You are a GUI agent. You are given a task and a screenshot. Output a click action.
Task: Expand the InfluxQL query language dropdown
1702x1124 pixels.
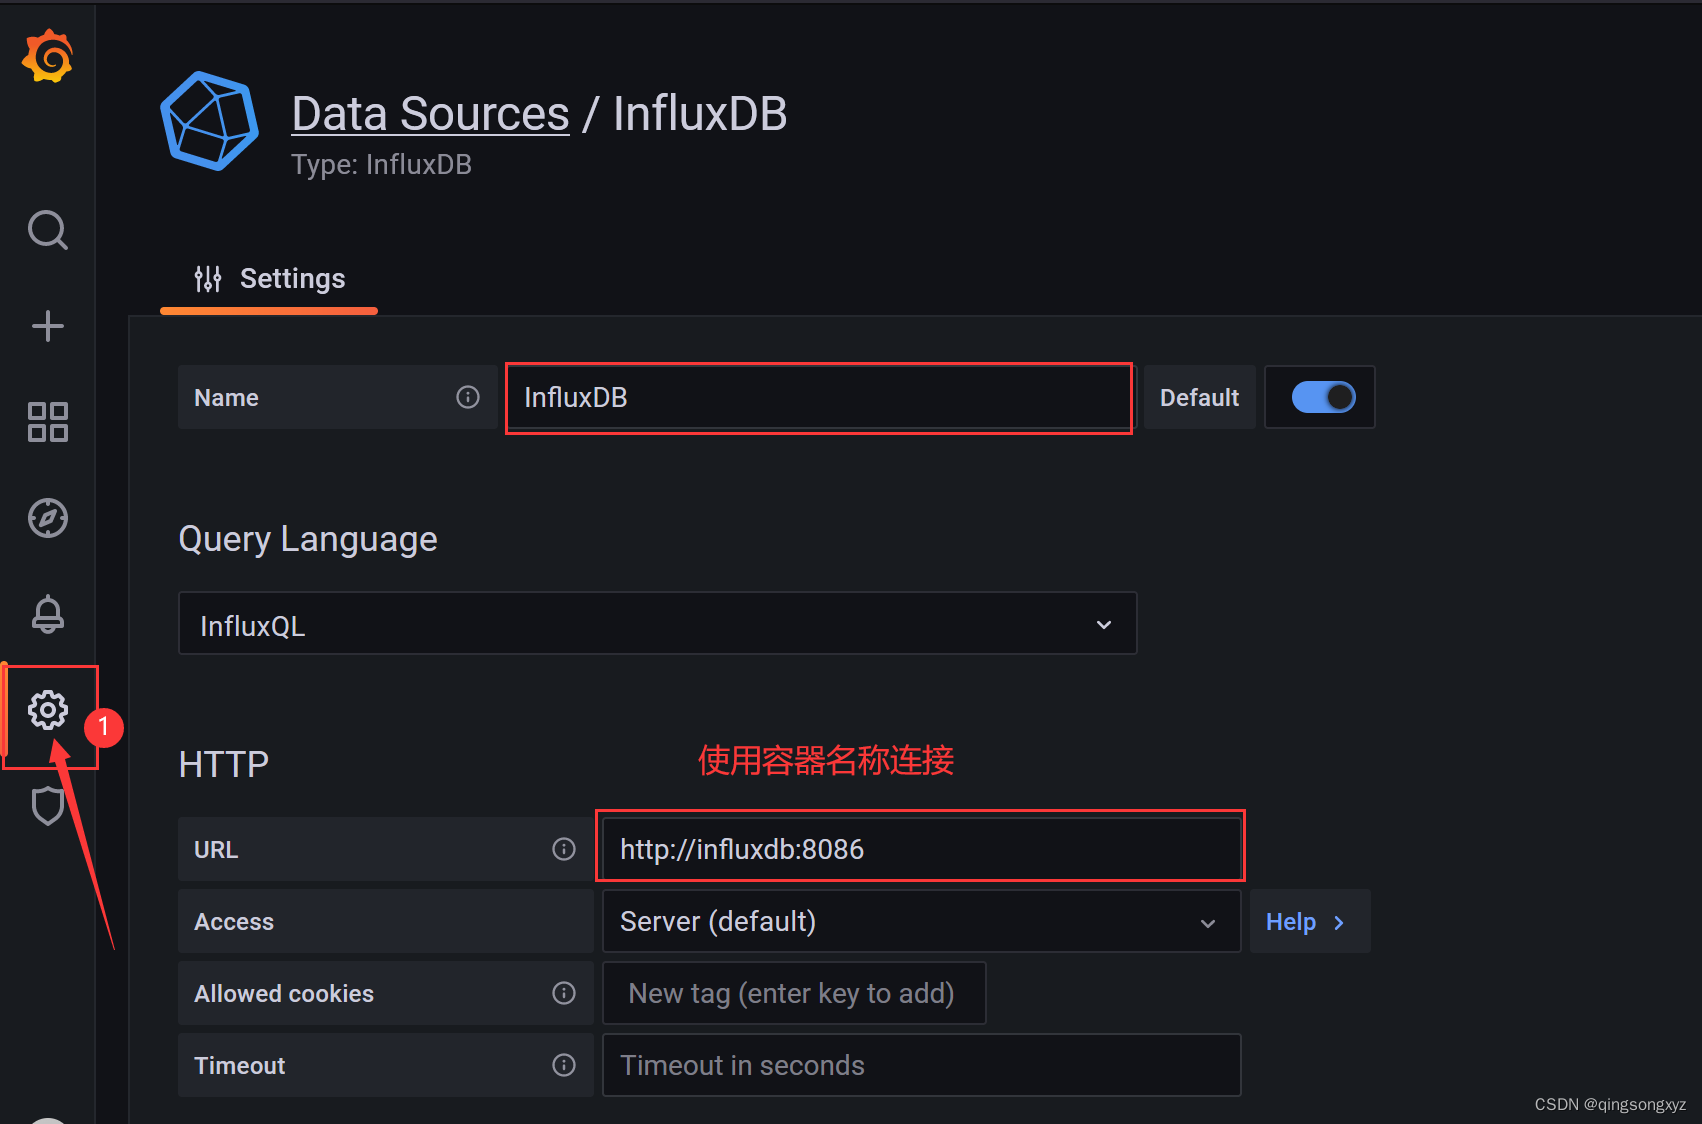tap(657, 624)
